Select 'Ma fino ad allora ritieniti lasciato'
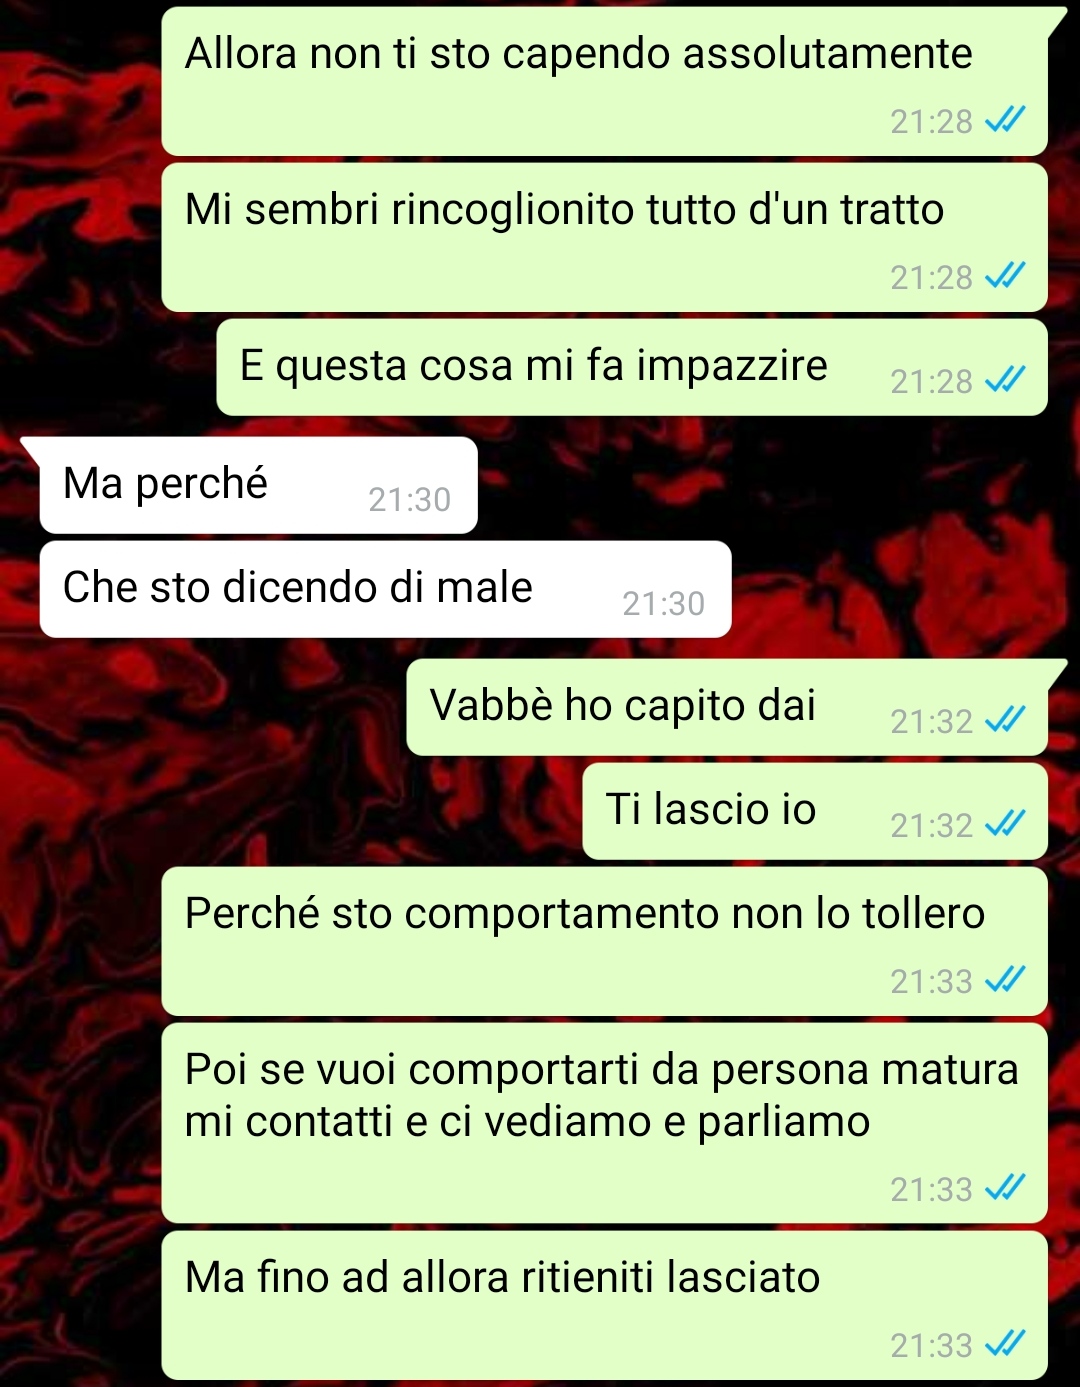 [605, 1305]
